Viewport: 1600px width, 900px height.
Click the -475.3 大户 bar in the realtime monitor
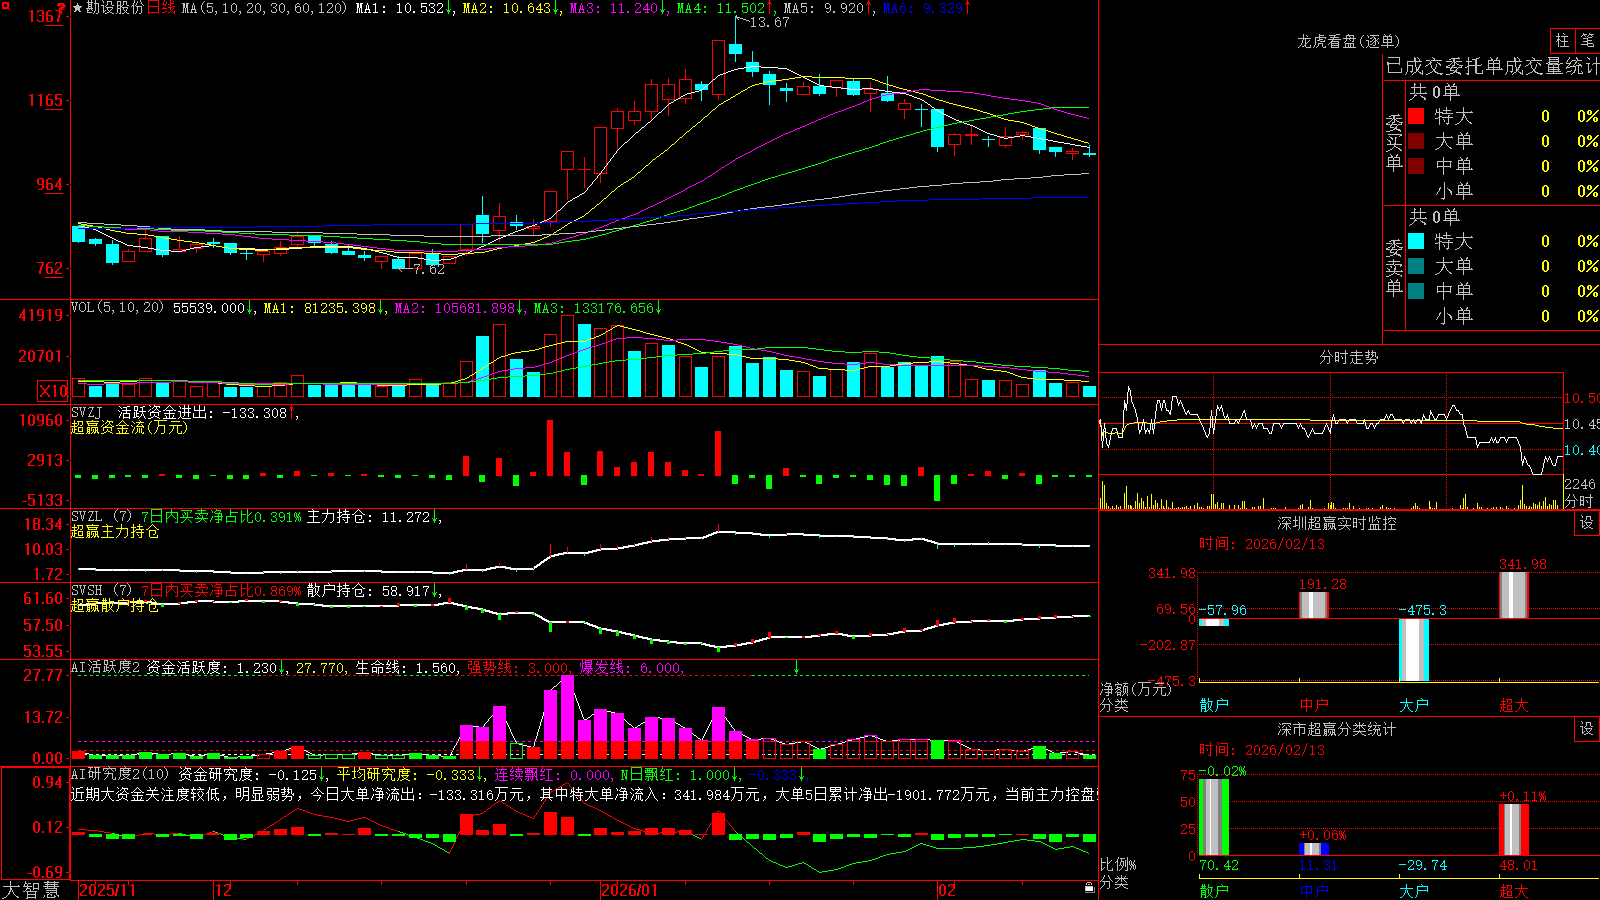click(1414, 650)
